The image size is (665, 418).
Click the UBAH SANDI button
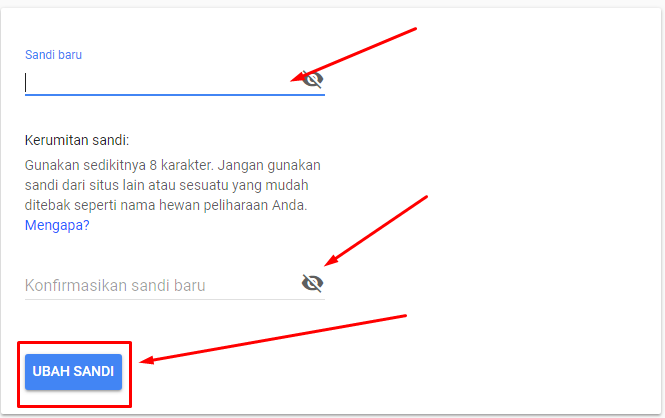click(73, 372)
